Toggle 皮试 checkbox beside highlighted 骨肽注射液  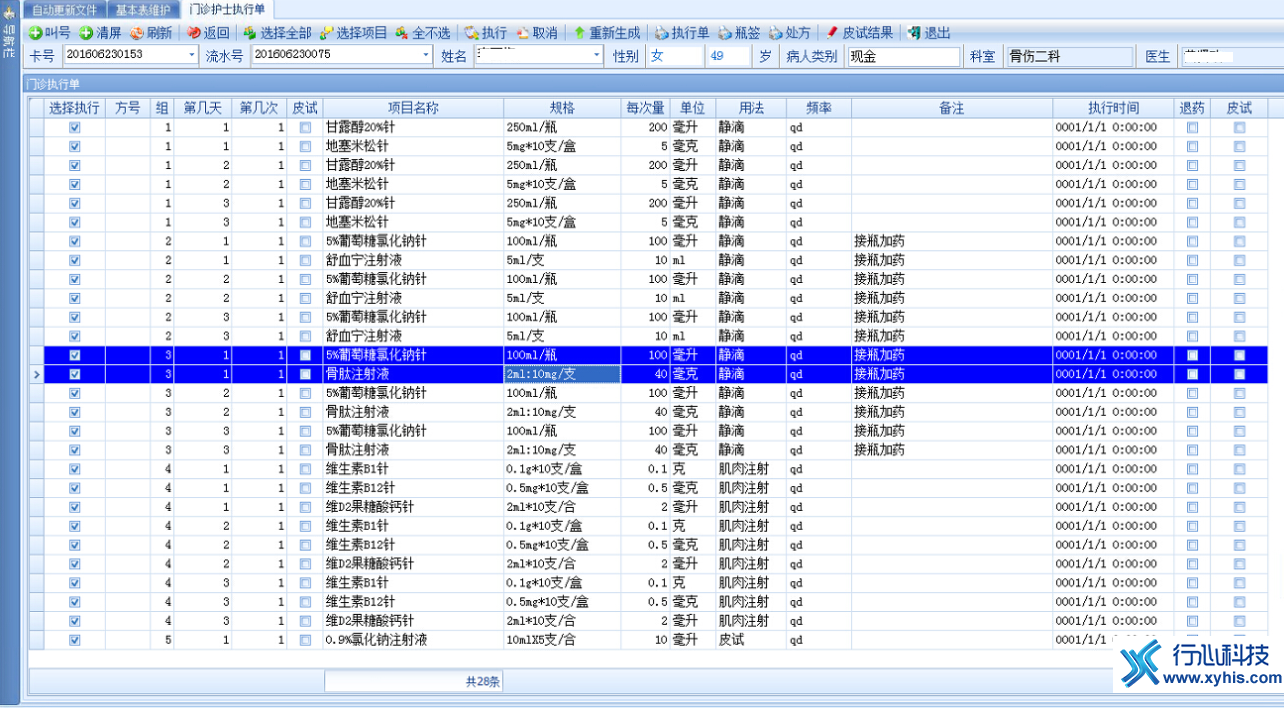(305, 374)
